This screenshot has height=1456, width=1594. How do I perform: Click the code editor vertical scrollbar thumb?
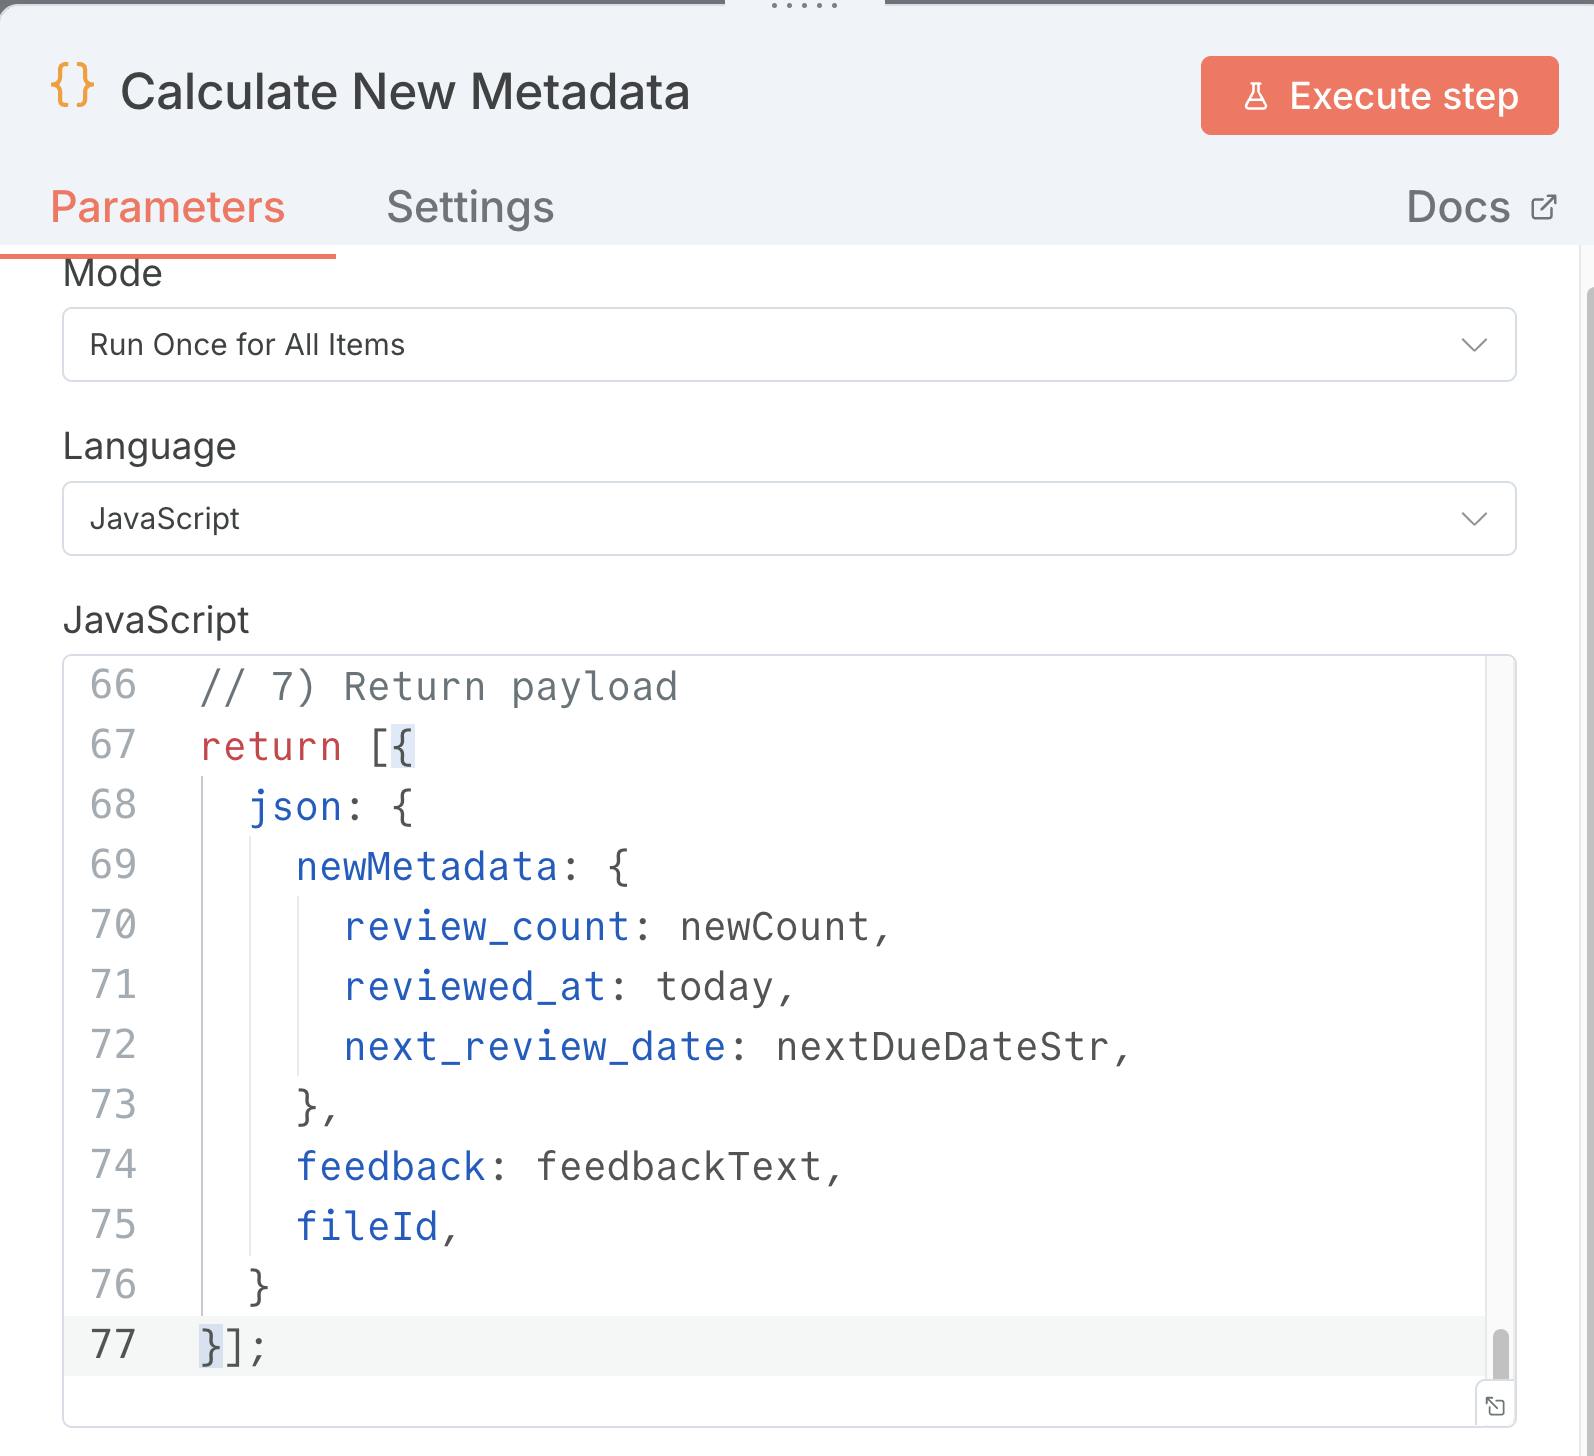[1500, 1353]
